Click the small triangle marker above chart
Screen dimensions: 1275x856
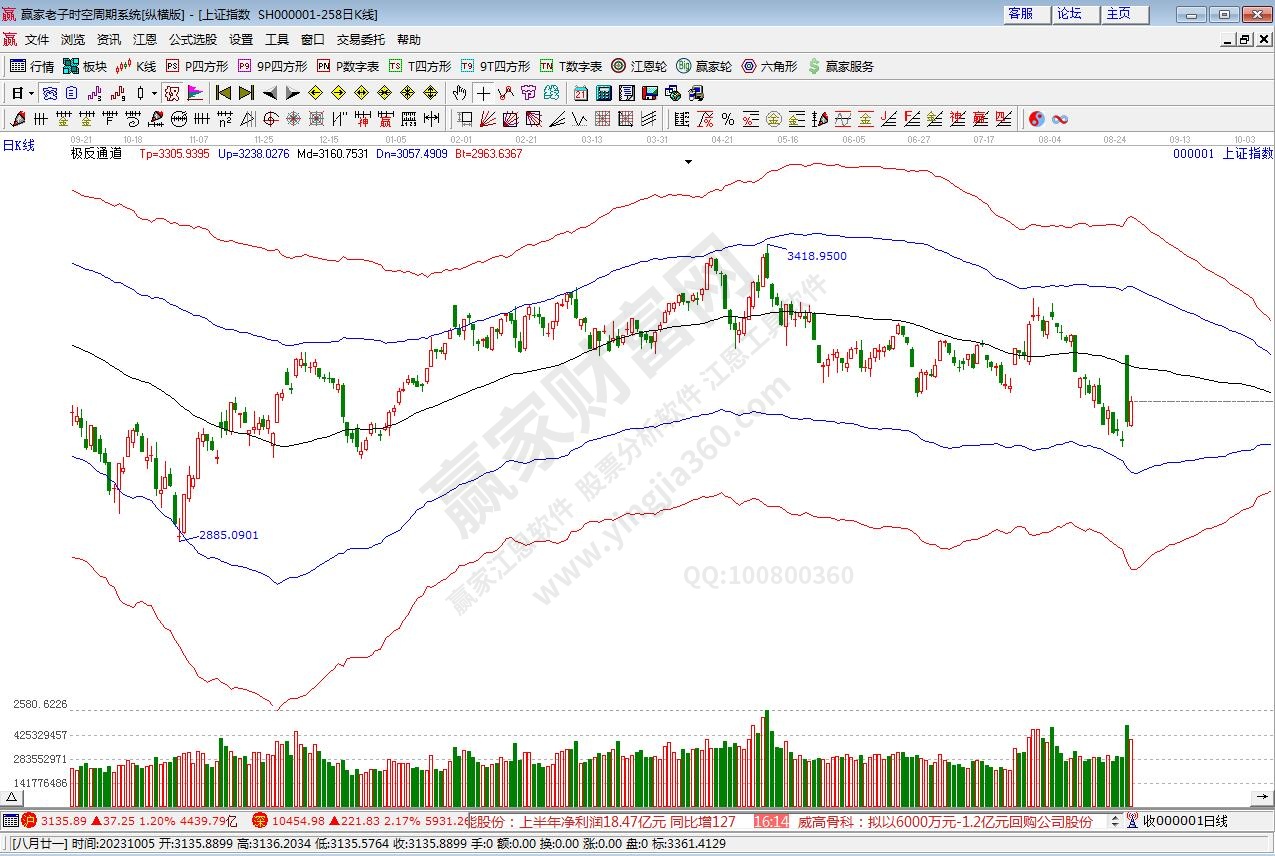(x=688, y=161)
